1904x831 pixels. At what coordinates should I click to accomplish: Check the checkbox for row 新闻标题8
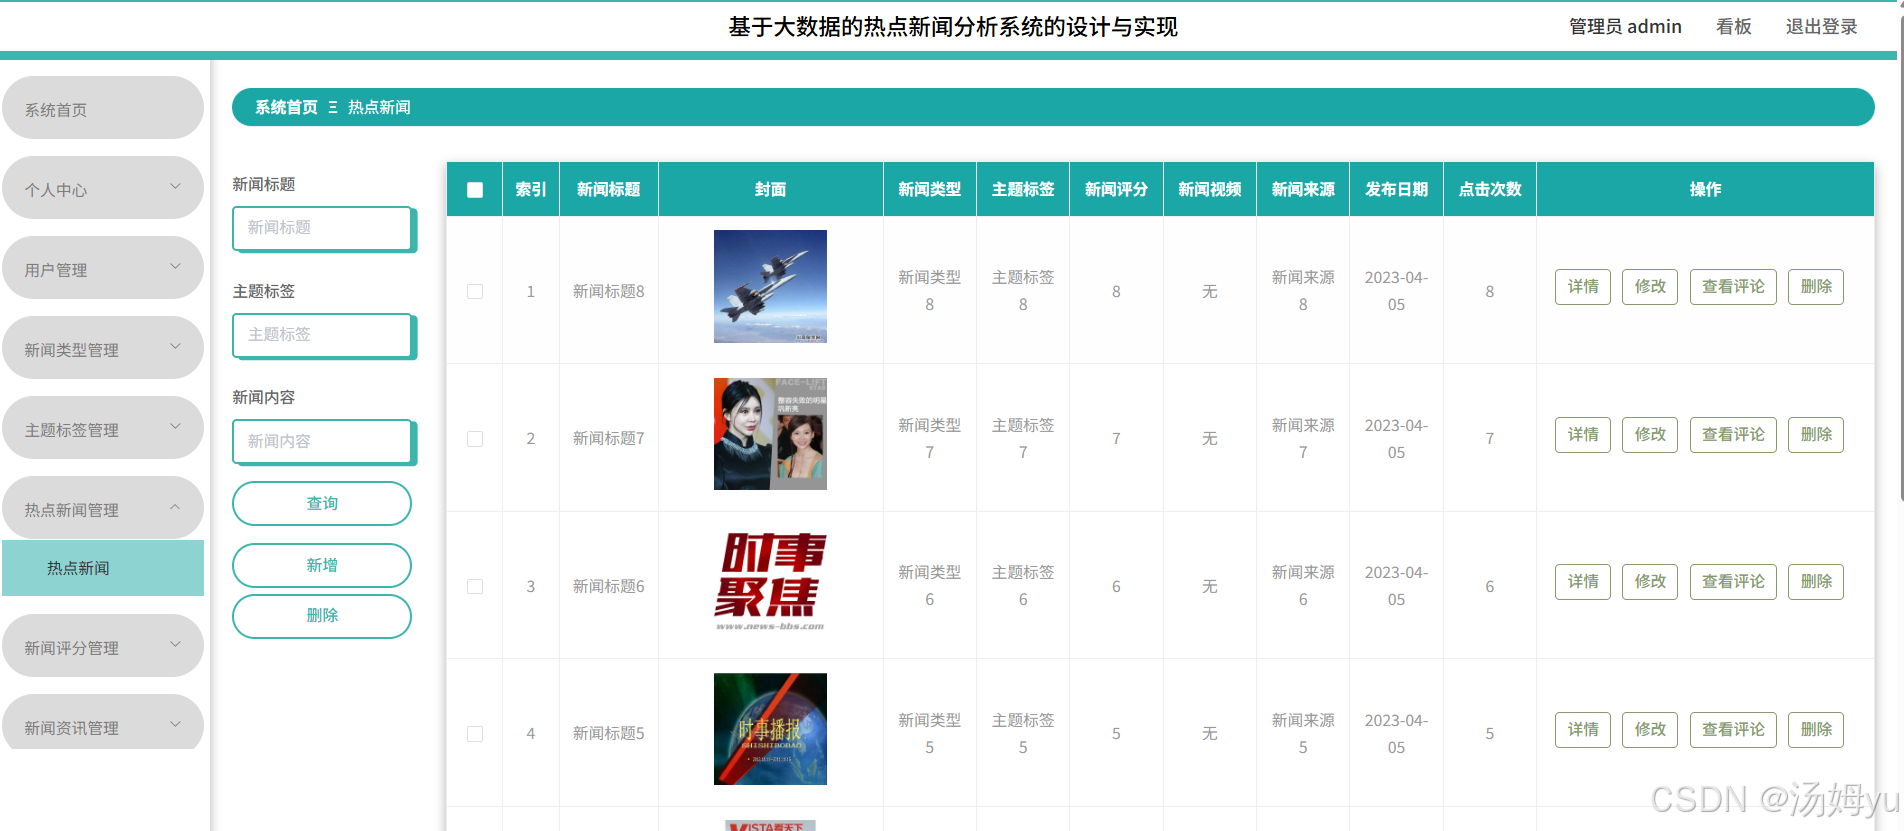tap(475, 291)
